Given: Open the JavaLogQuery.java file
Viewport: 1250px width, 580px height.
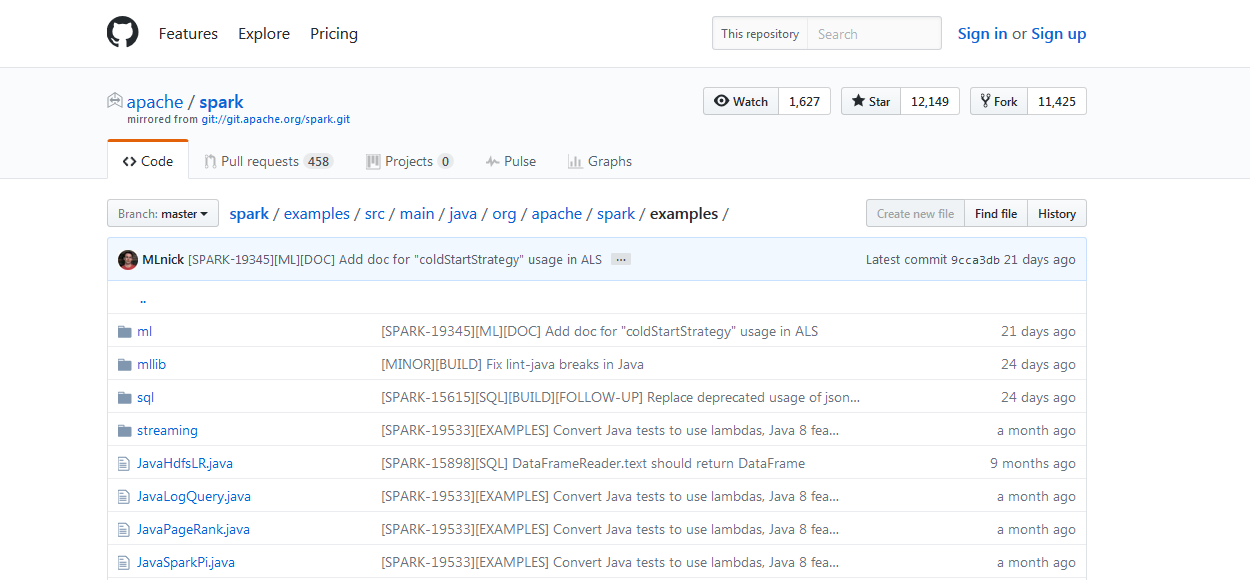Looking at the screenshot, I should coord(194,496).
